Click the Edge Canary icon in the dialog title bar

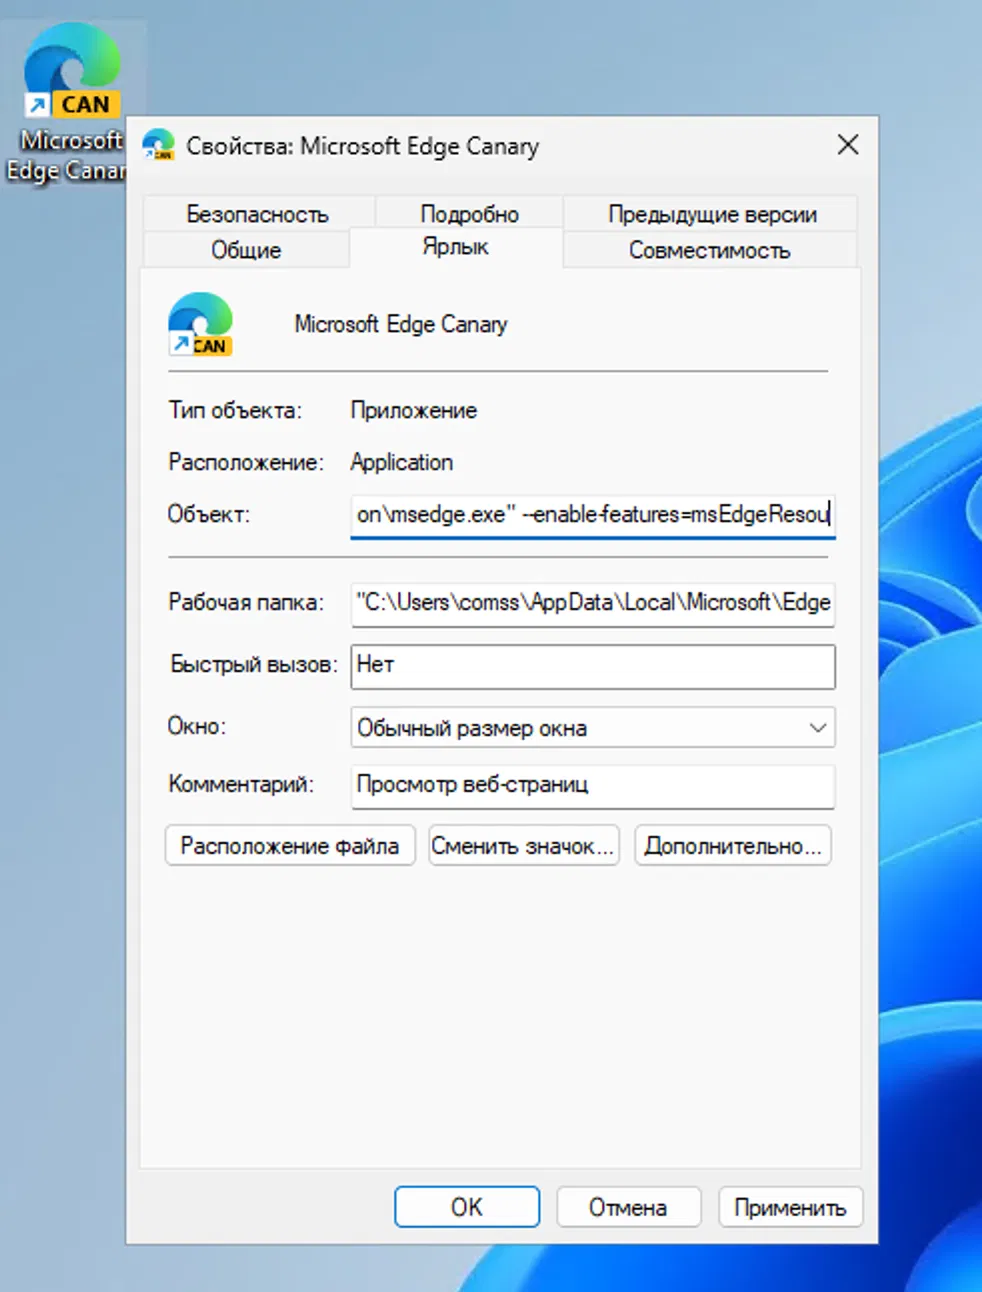(x=158, y=146)
